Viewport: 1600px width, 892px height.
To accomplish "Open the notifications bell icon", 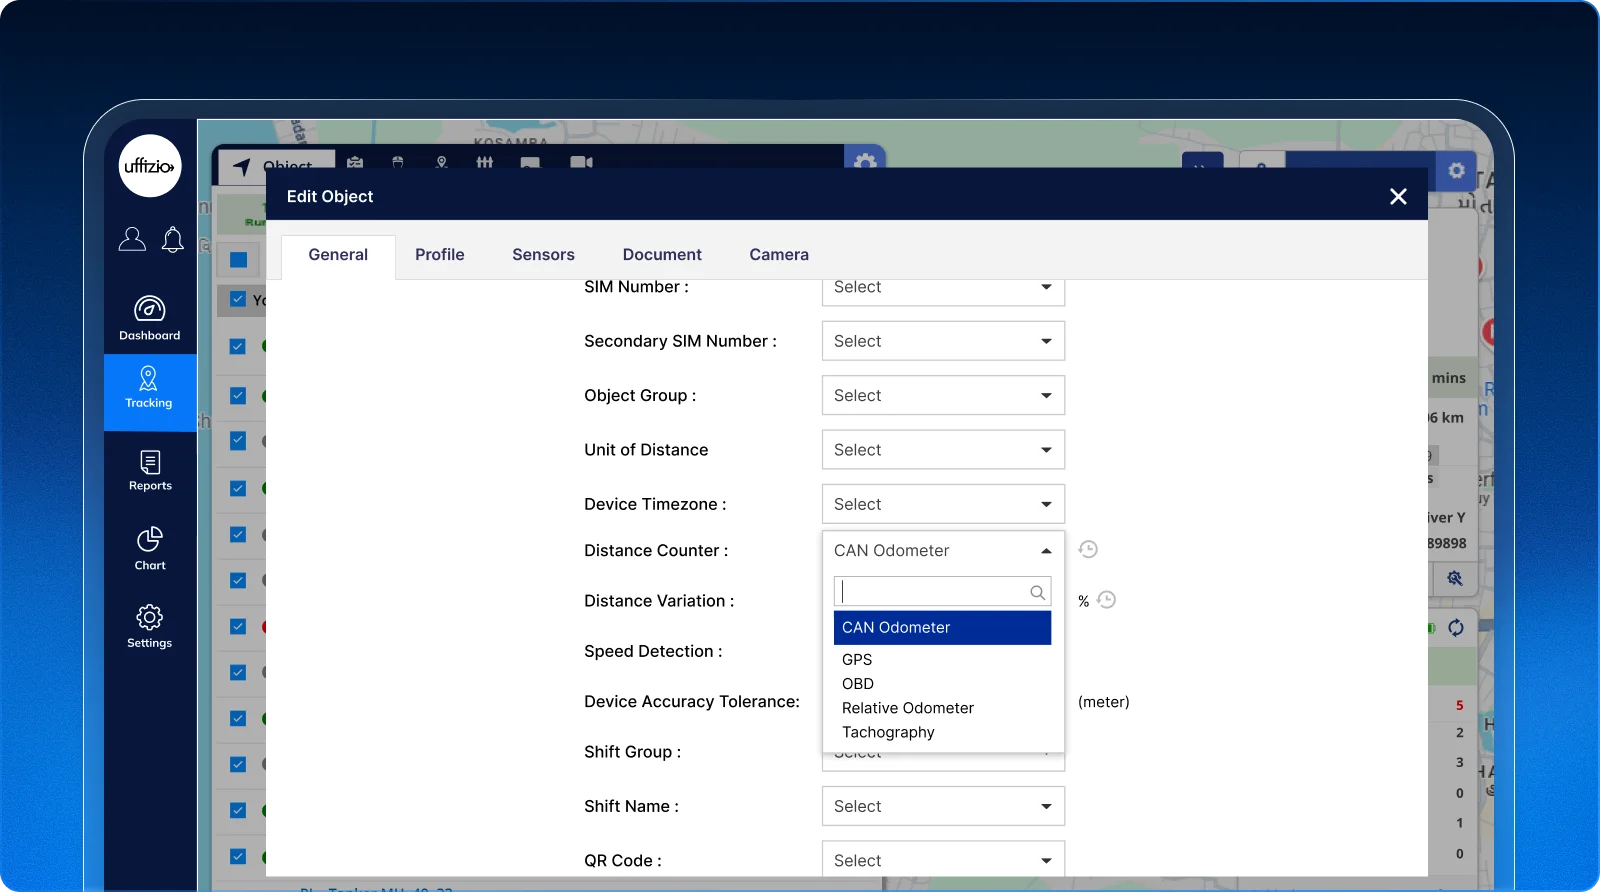I will [x=173, y=239].
